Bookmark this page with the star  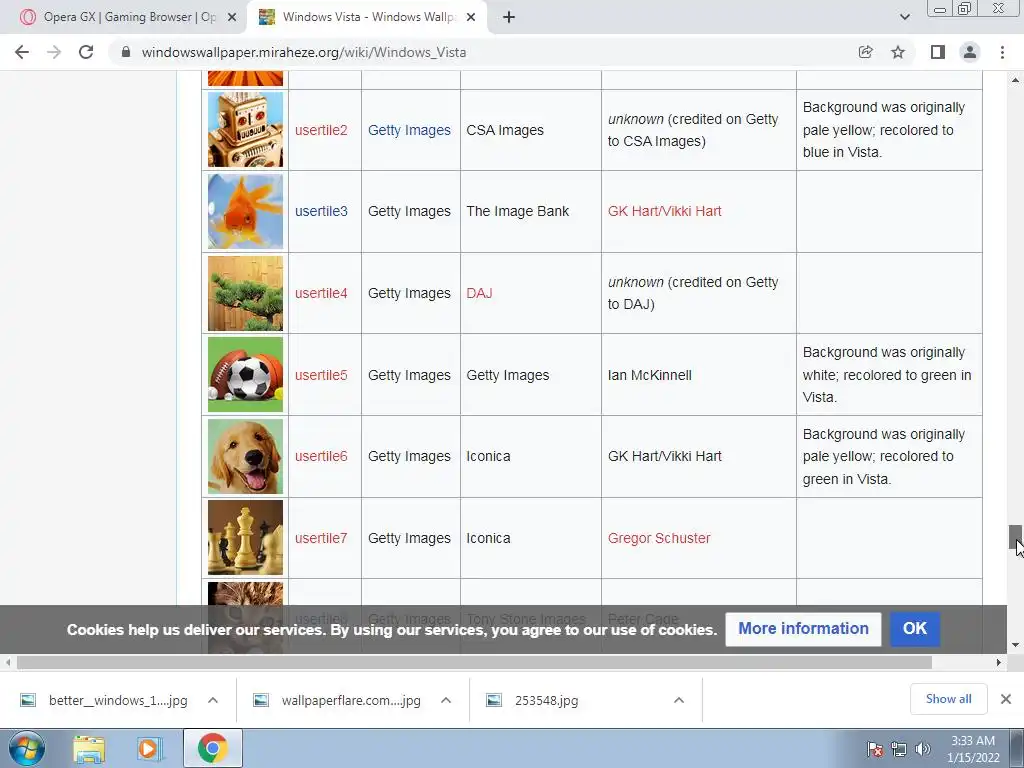click(x=898, y=52)
